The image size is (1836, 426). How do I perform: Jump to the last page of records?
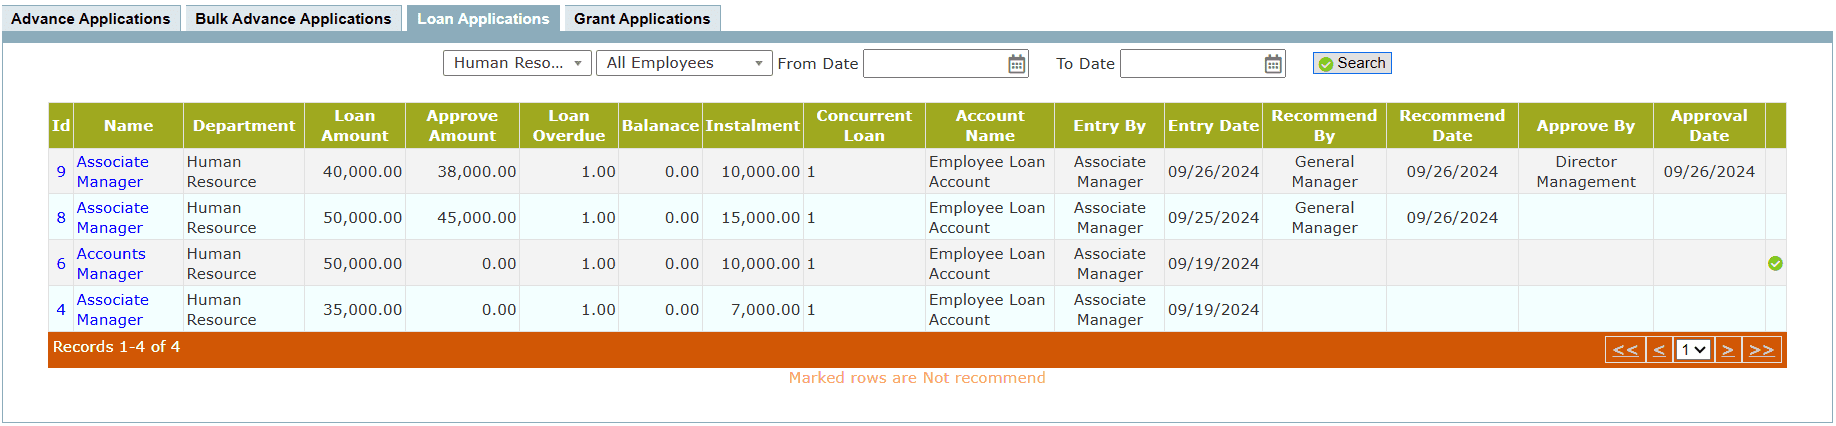[1761, 350]
